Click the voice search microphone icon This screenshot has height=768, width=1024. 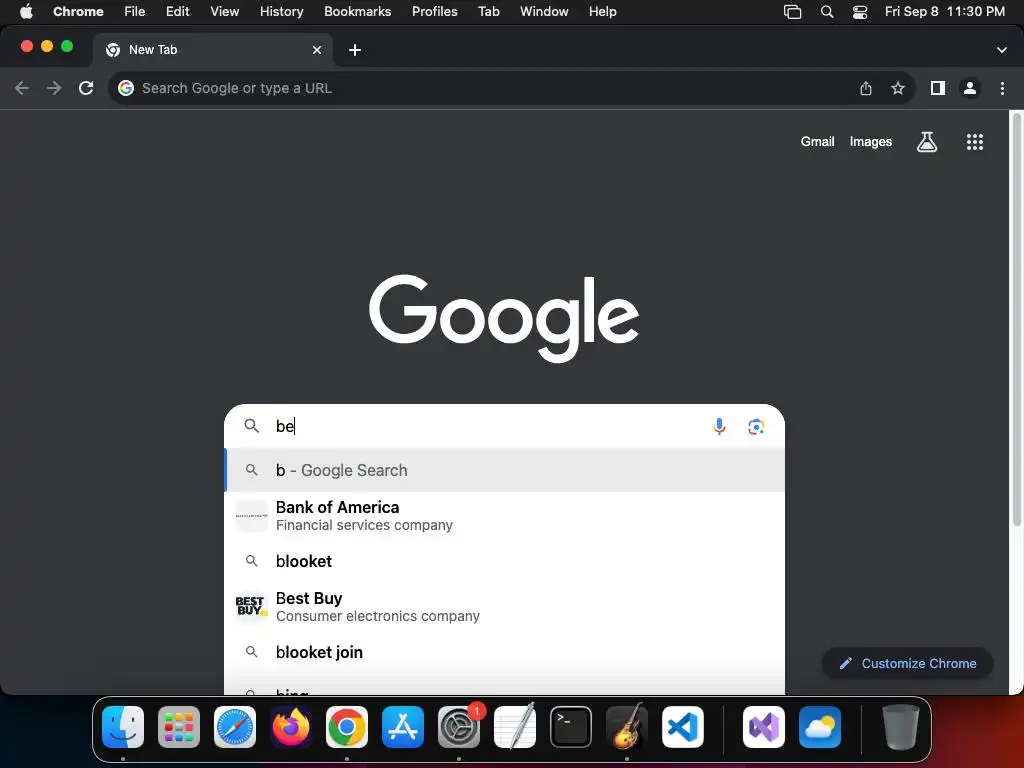coord(719,426)
